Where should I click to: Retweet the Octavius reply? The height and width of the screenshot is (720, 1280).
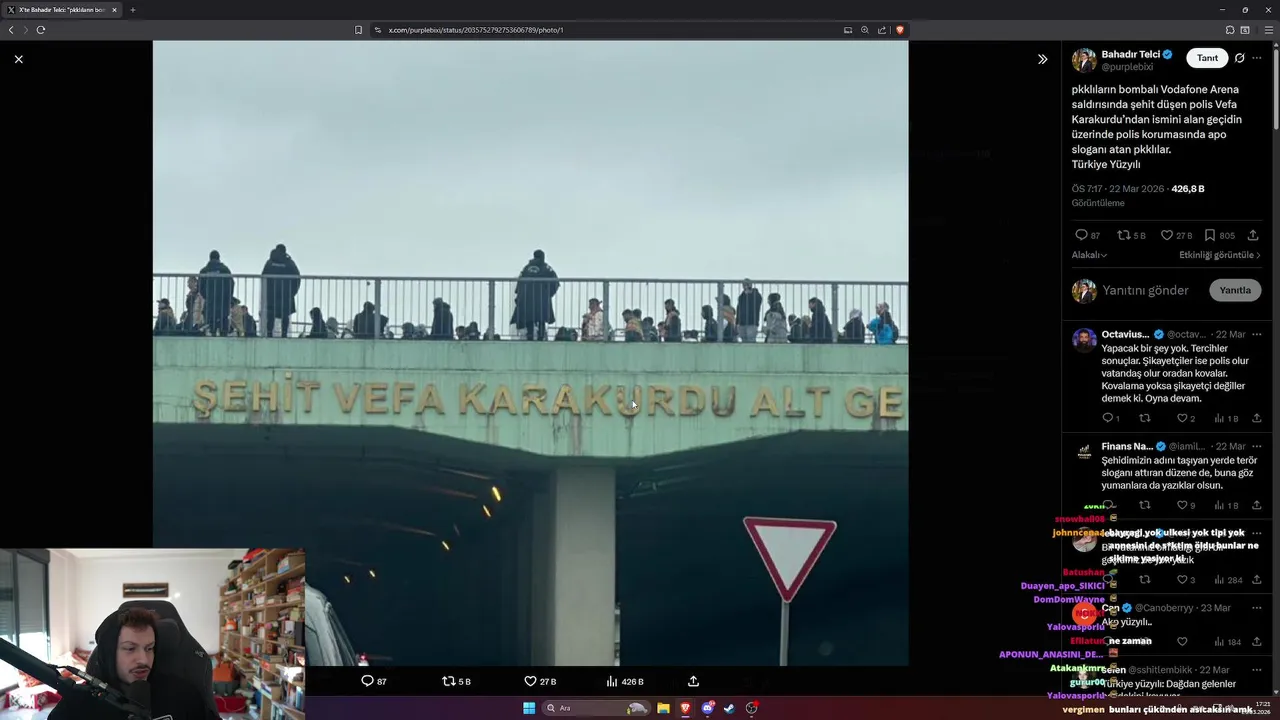pyautogui.click(x=1145, y=418)
